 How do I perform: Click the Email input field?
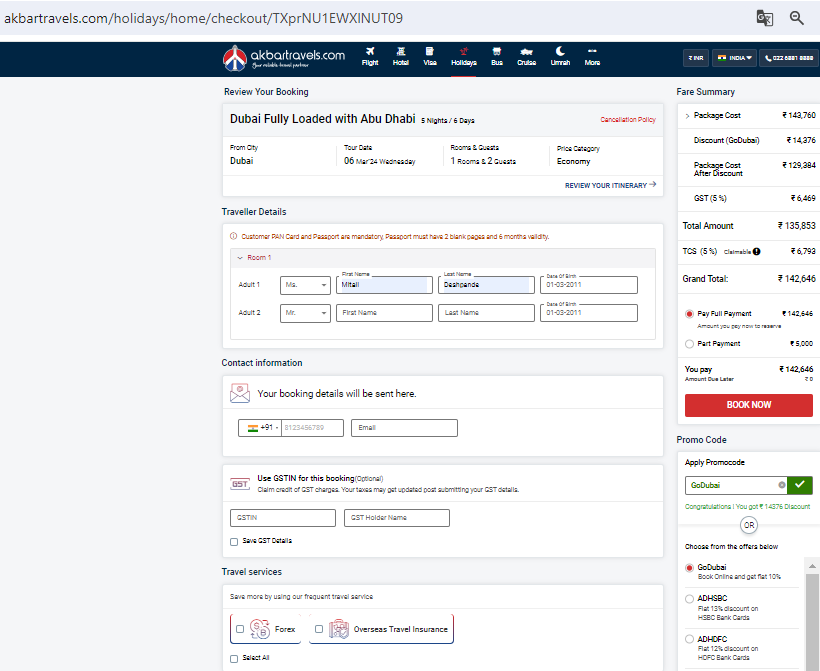coord(404,428)
